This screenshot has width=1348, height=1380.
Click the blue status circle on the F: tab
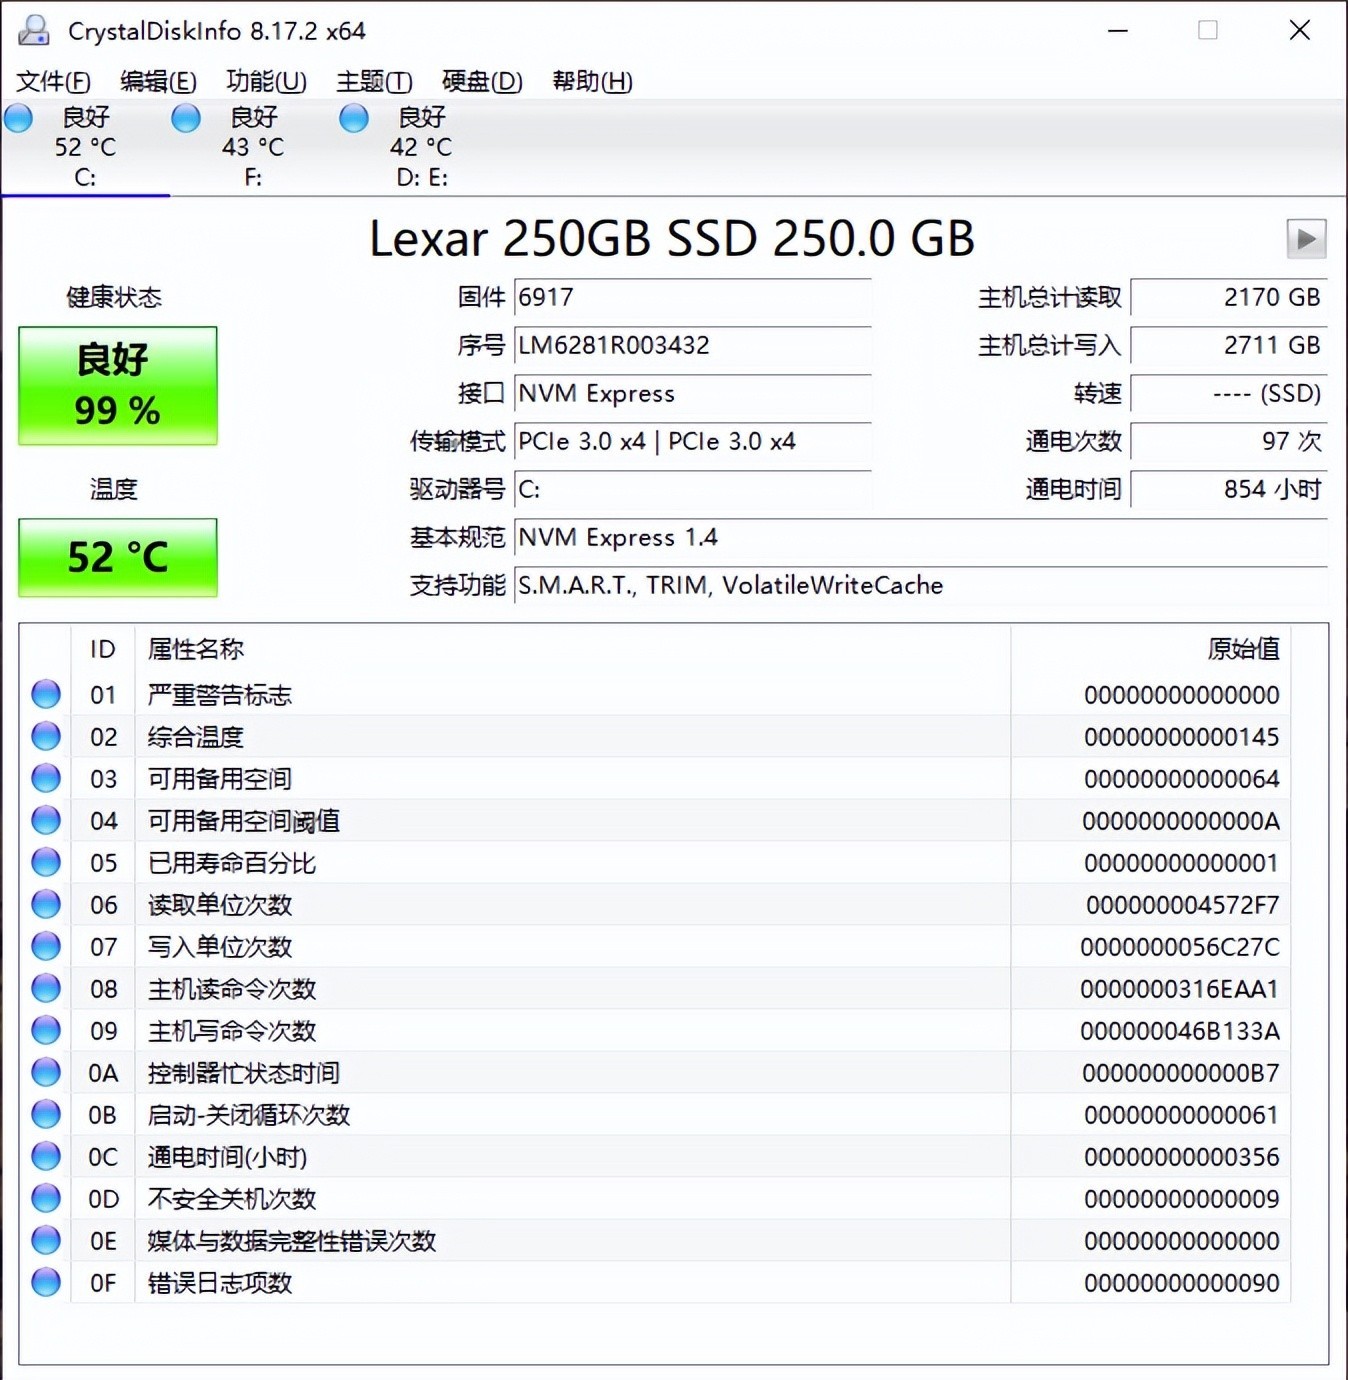coord(185,118)
